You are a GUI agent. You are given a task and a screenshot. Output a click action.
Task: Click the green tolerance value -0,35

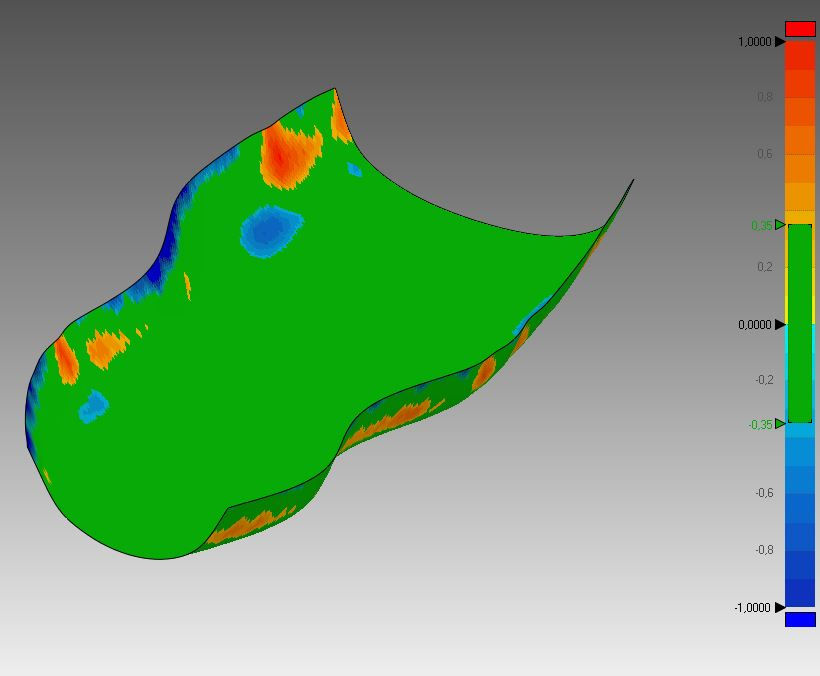tap(760, 425)
